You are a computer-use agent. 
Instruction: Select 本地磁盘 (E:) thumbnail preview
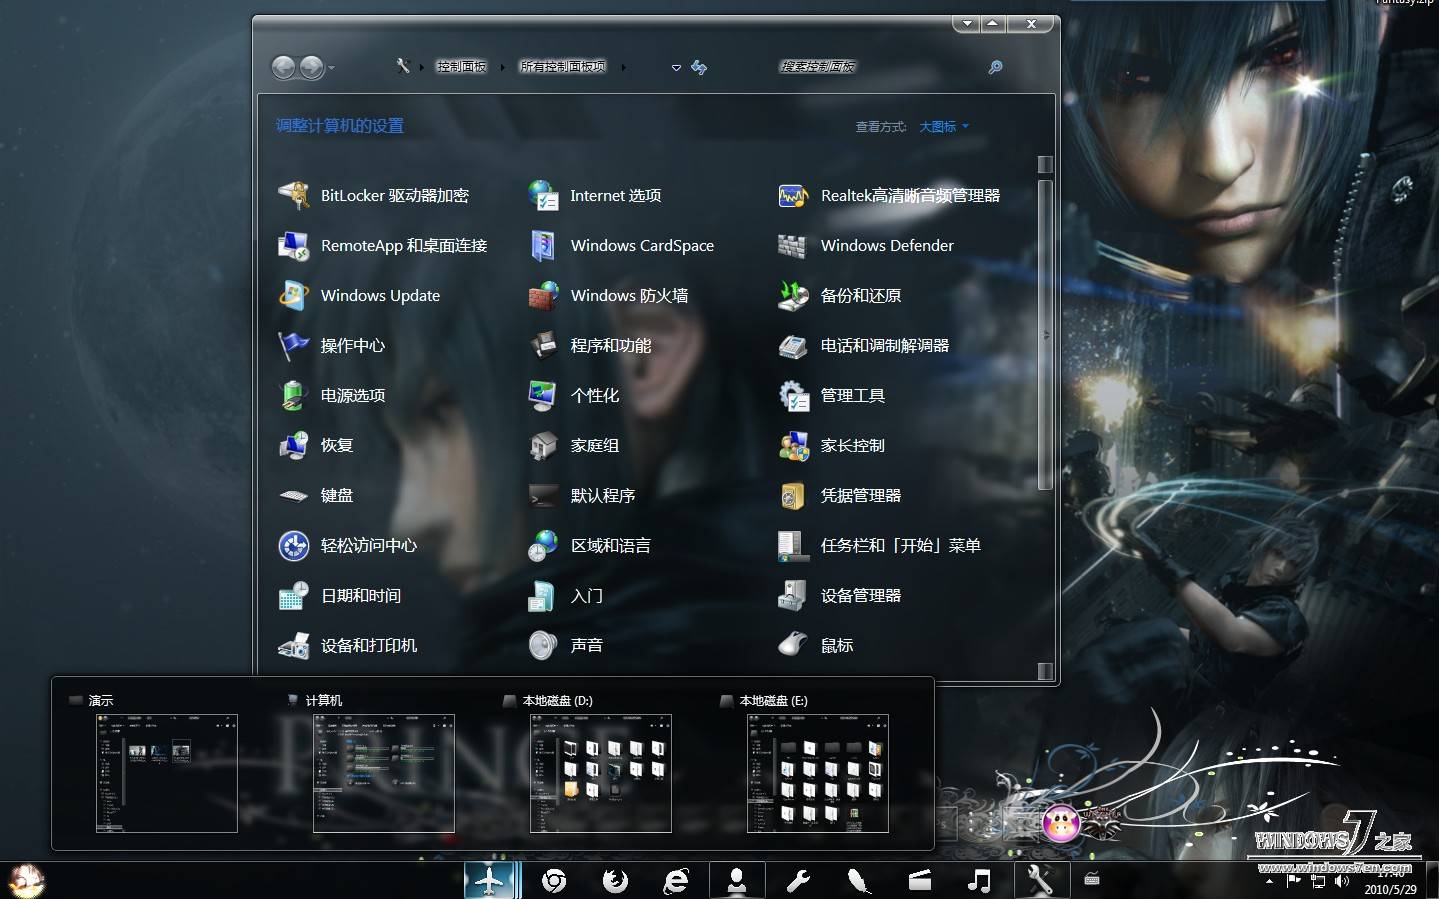(817, 773)
